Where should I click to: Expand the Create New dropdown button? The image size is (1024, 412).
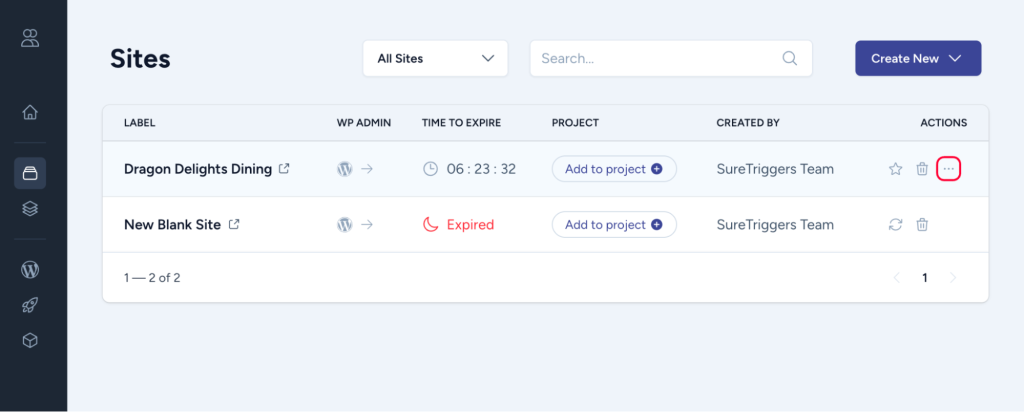click(x=917, y=58)
